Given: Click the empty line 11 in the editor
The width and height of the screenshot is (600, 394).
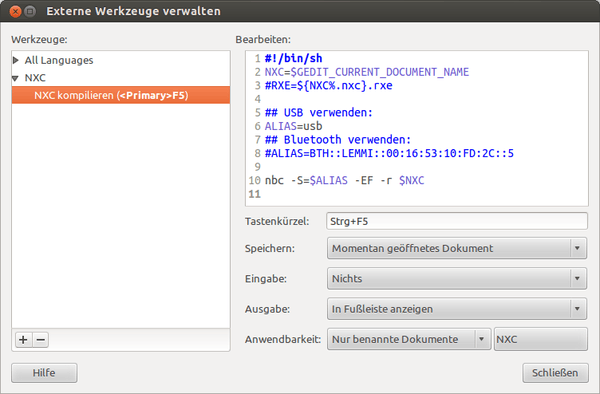Looking at the screenshot, I should (x=417, y=194).
